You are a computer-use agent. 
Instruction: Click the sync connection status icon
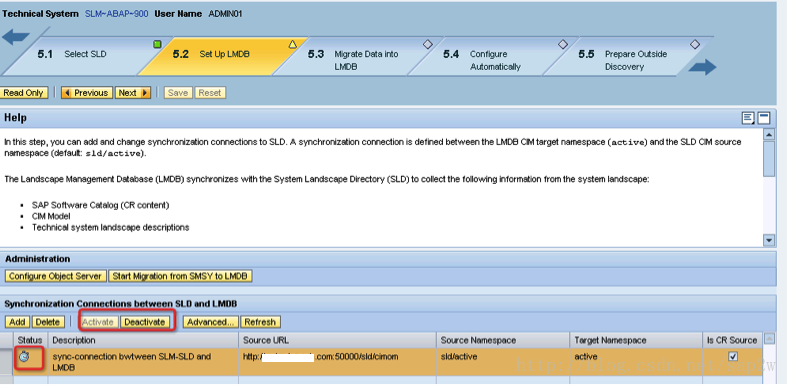pyautogui.click(x=24, y=357)
